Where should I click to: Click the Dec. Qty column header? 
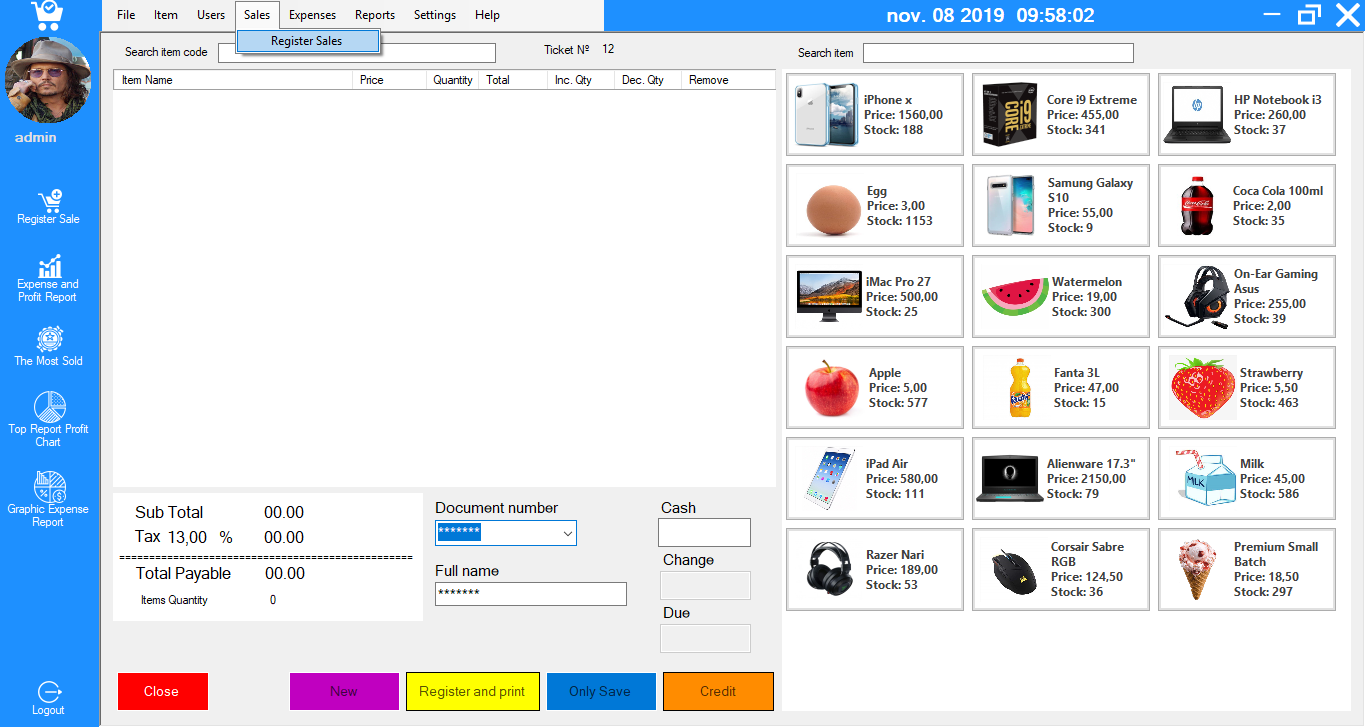click(x=648, y=80)
